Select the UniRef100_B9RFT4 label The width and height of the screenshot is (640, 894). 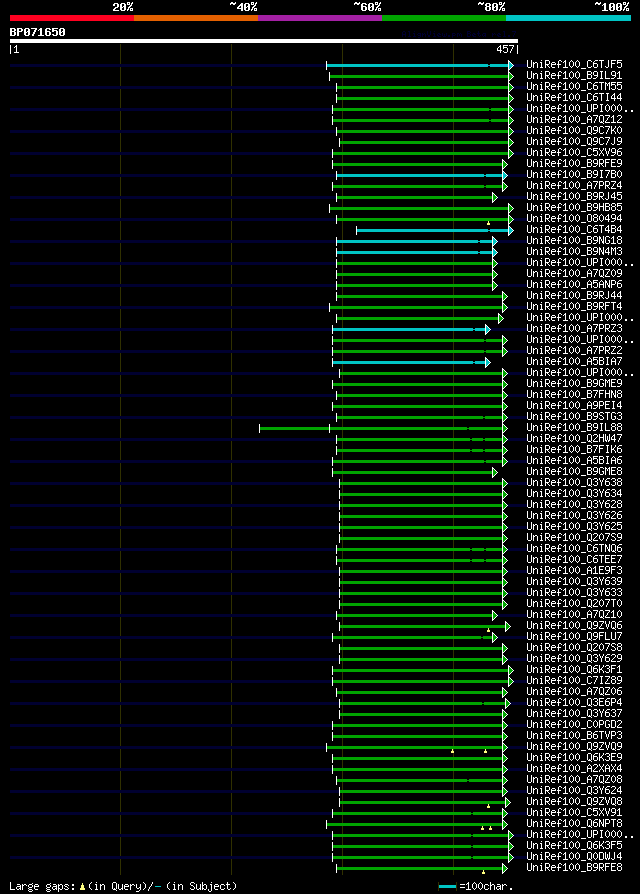(x=574, y=307)
